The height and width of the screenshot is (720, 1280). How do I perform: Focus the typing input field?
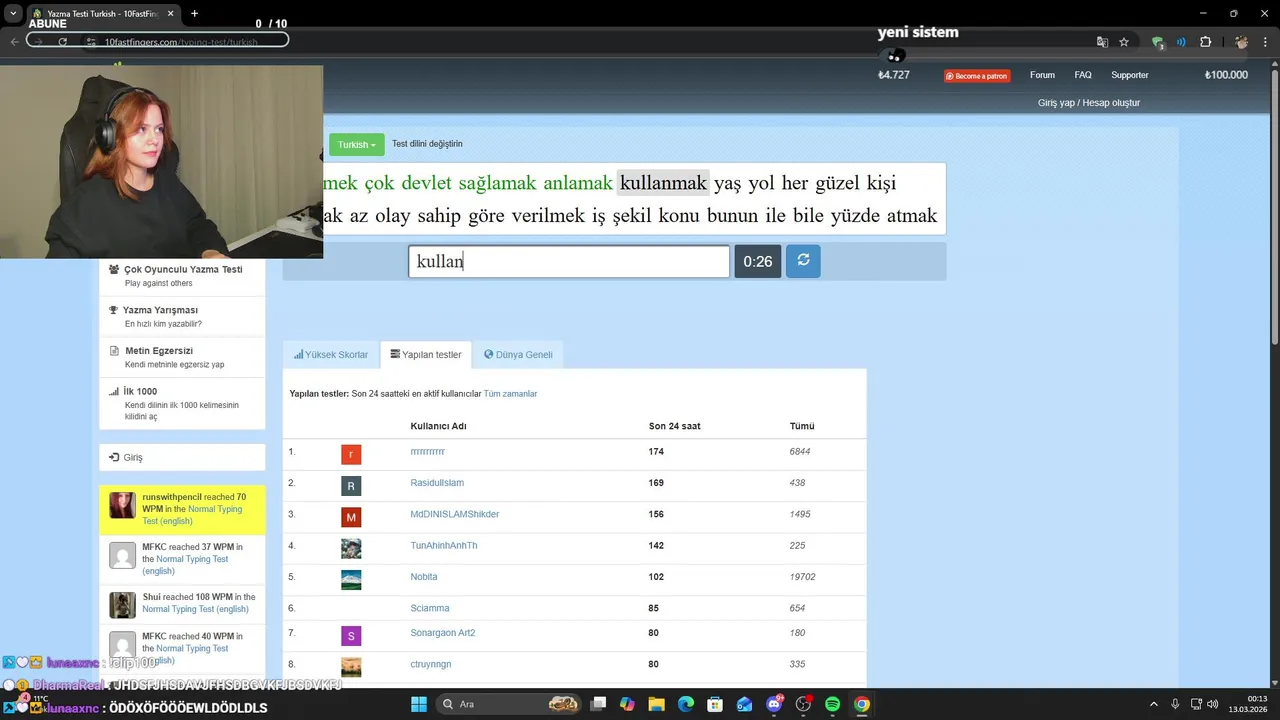click(569, 261)
